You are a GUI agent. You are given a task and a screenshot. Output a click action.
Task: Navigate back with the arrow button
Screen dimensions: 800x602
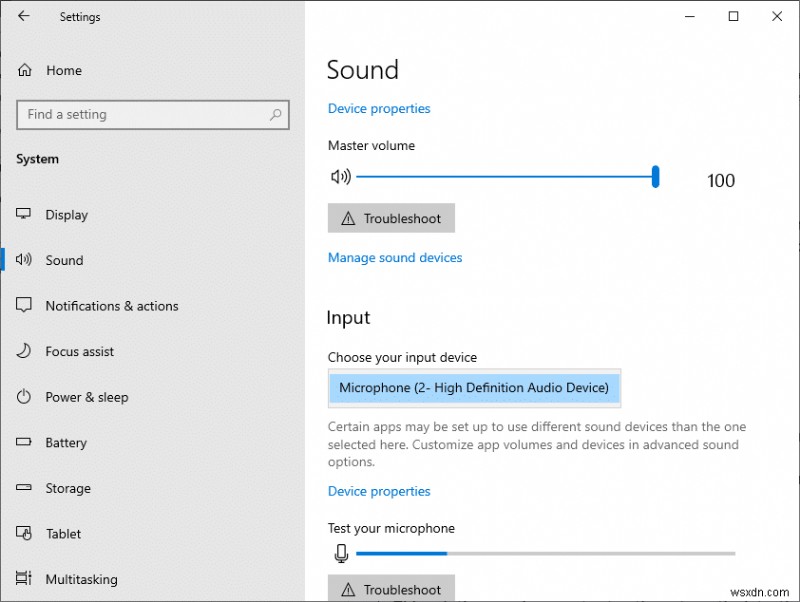point(22,16)
